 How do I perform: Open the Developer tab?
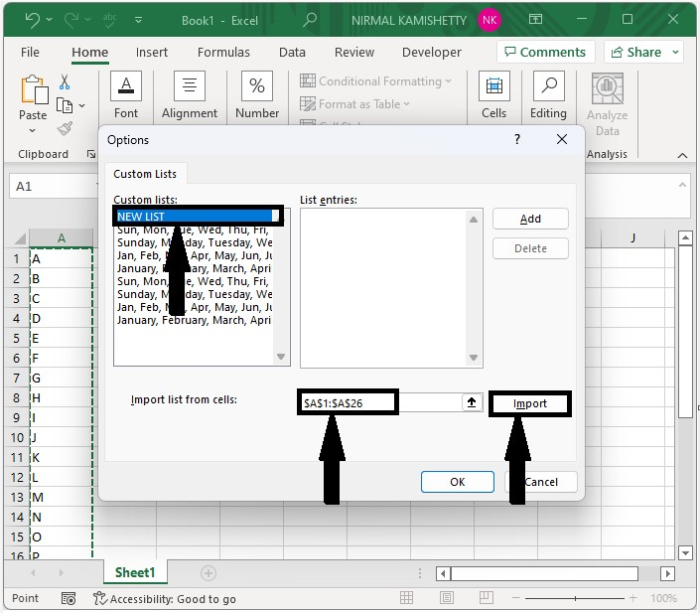pyautogui.click(x=432, y=52)
